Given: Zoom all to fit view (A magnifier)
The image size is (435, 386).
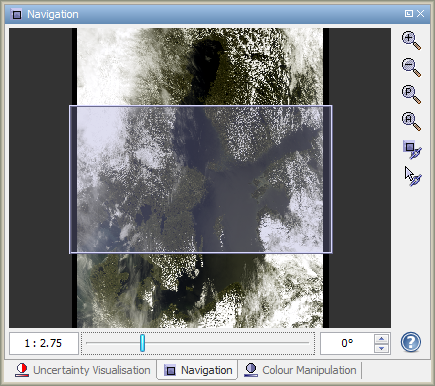Looking at the screenshot, I should (x=411, y=122).
